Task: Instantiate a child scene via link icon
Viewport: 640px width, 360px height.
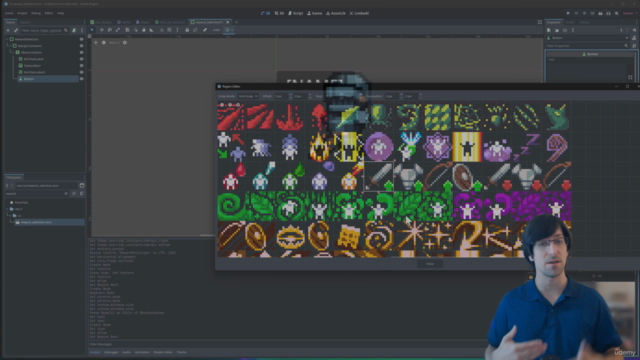Action: click(x=16, y=30)
